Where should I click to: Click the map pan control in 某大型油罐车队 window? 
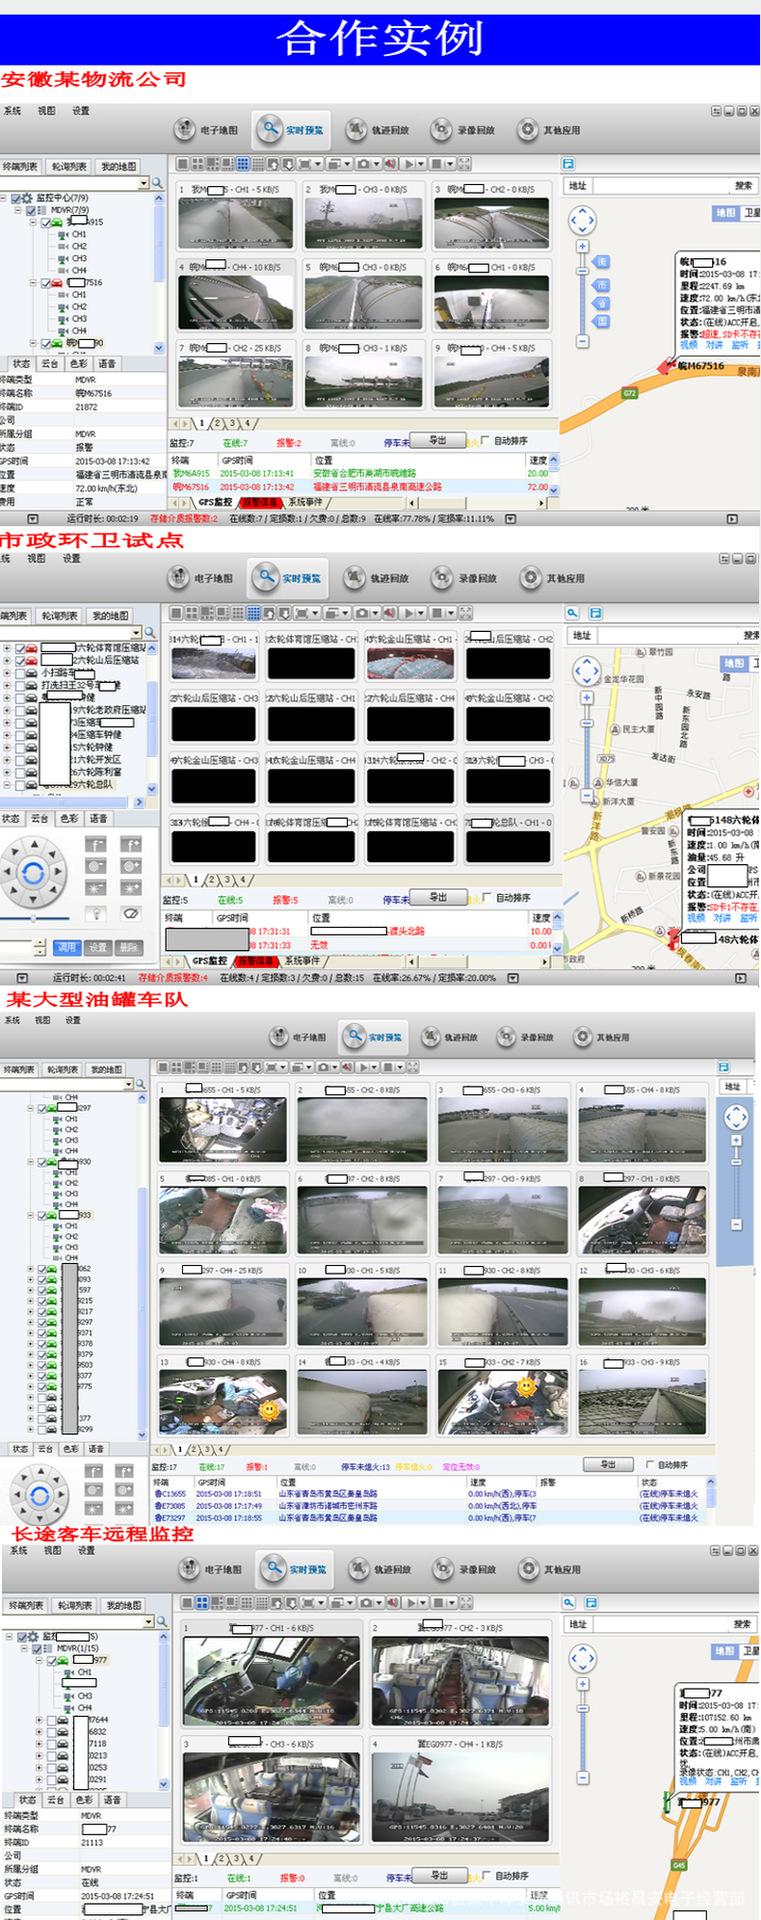point(737,1116)
